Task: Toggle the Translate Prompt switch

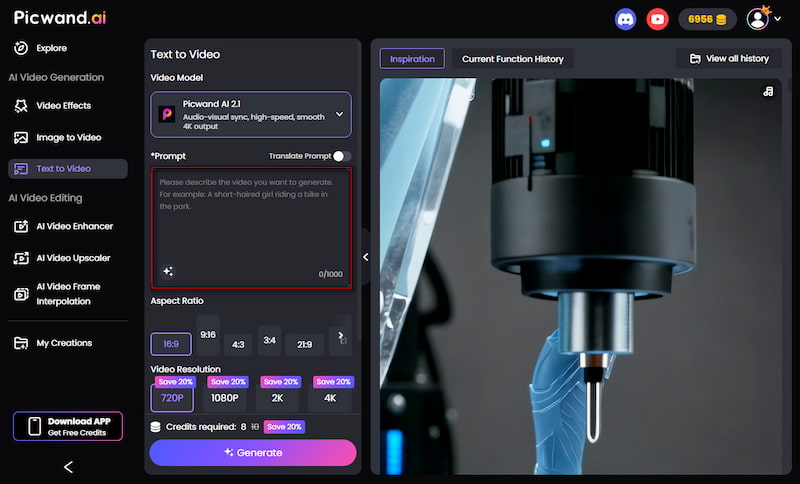Action: pyautogui.click(x=341, y=156)
